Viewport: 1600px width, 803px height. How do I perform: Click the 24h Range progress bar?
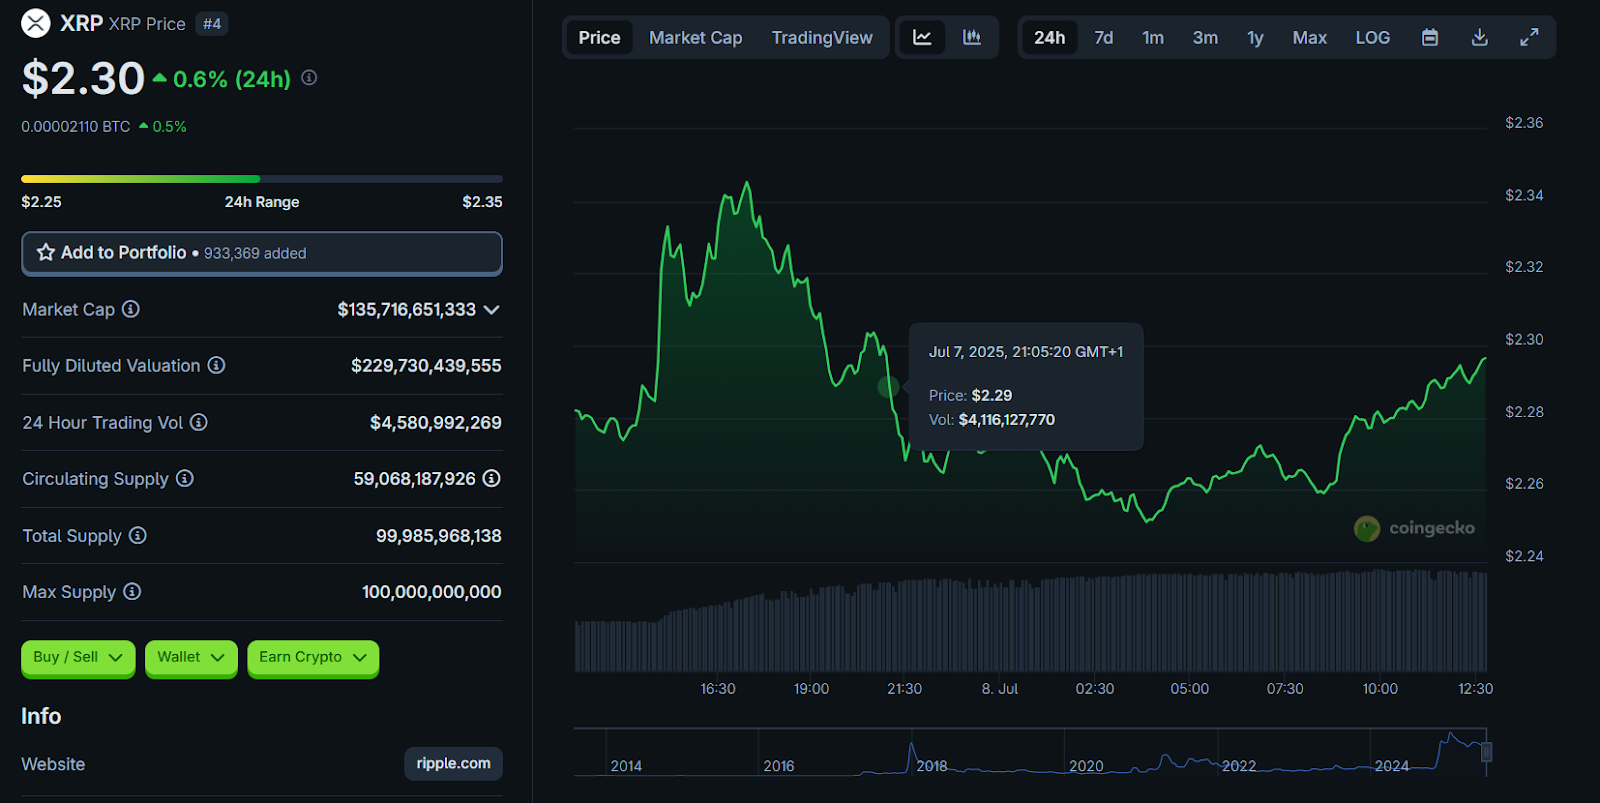(262, 179)
